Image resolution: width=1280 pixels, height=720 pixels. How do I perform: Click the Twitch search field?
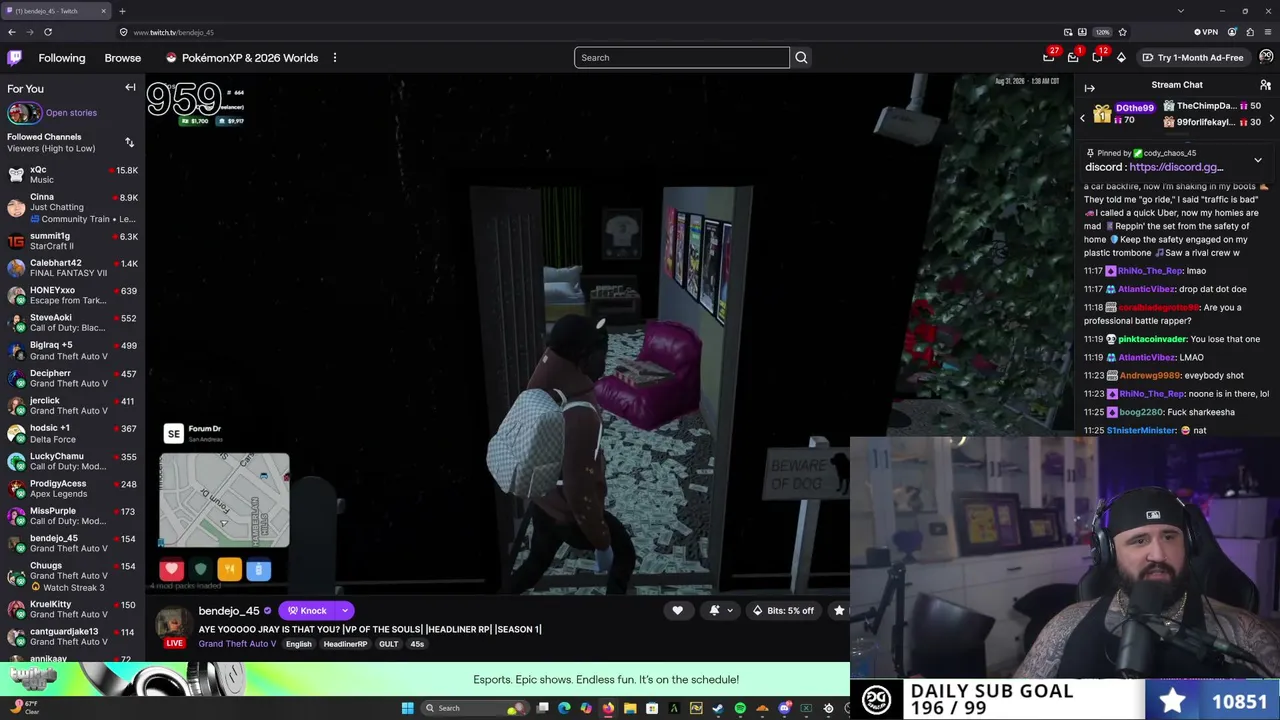[x=682, y=58]
